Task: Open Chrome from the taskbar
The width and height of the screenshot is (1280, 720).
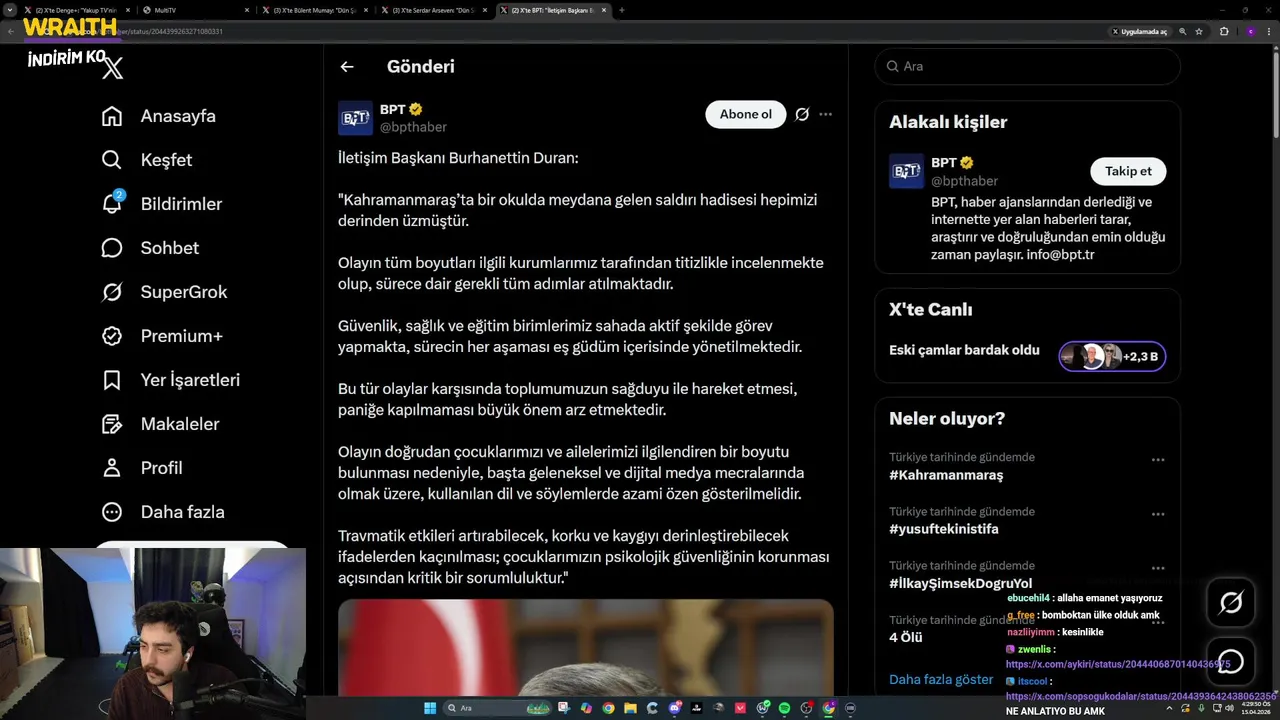Action: point(608,708)
